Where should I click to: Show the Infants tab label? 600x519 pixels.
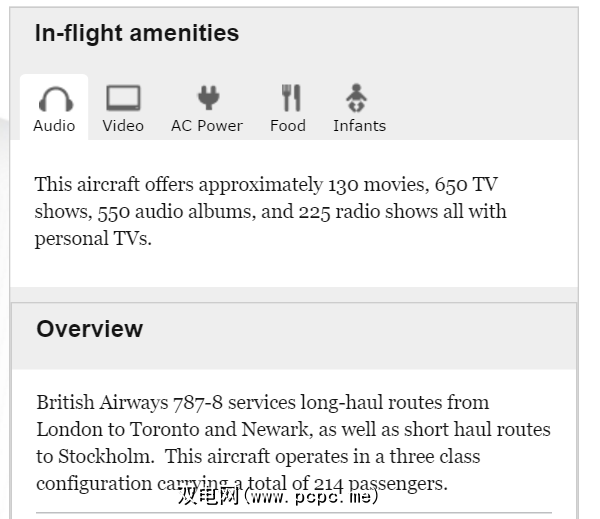pos(359,126)
